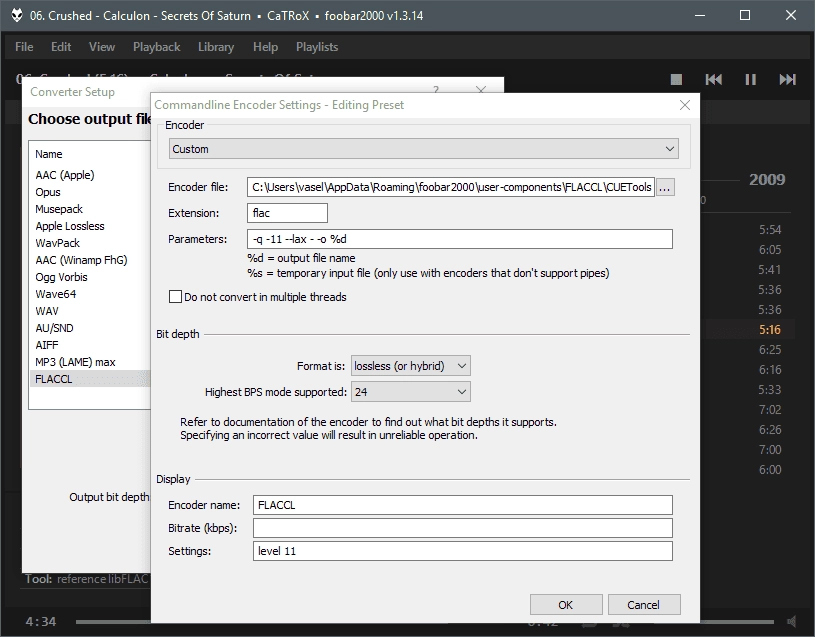Select FLACCL in format list
The width and height of the screenshot is (815, 637).
coord(91,379)
